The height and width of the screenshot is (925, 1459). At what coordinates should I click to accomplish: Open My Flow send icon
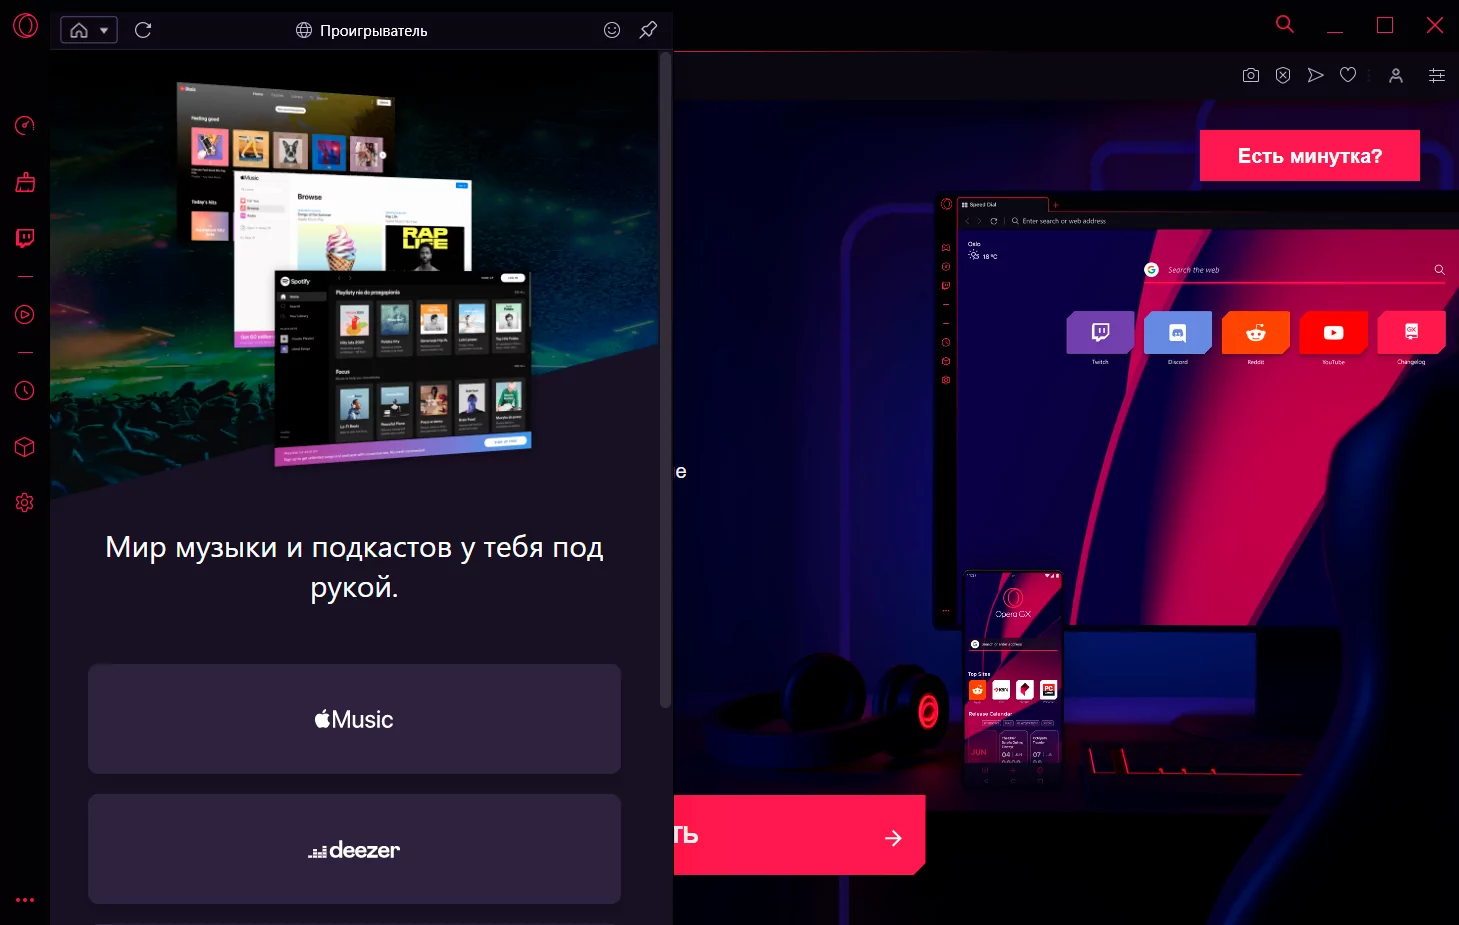pos(1315,75)
